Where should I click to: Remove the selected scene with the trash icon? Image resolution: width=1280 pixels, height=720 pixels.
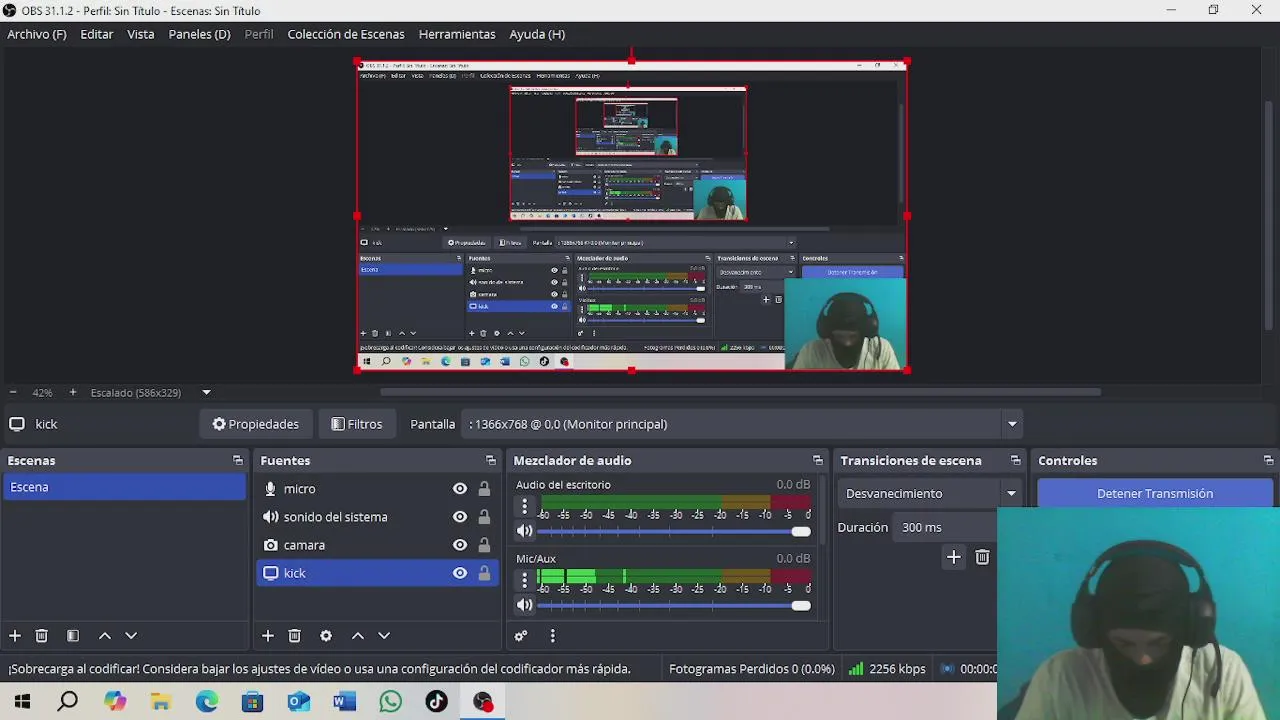tap(41, 636)
